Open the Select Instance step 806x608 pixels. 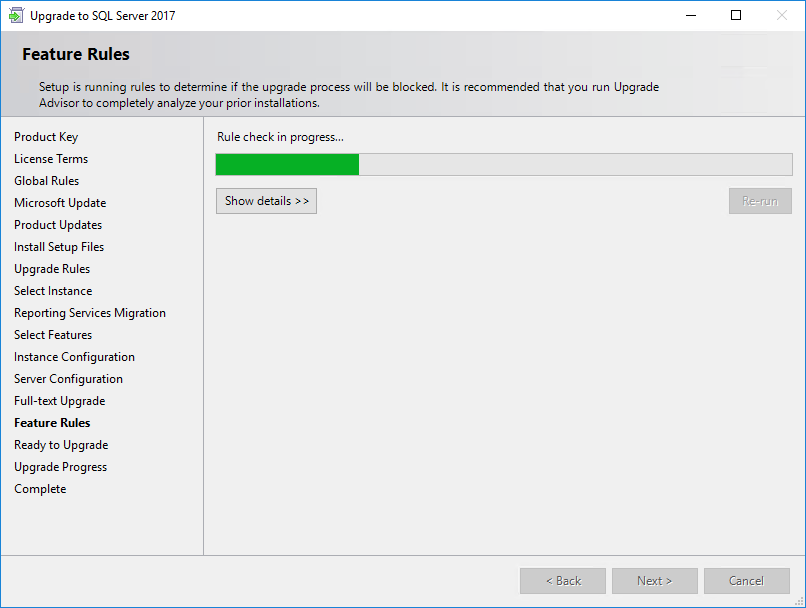[x=53, y=291]
